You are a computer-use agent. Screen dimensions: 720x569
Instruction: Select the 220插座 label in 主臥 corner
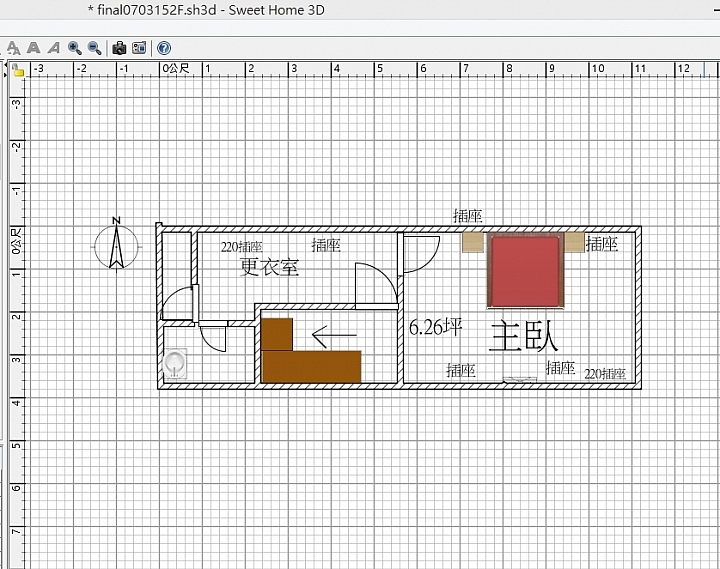click(605, 374)
